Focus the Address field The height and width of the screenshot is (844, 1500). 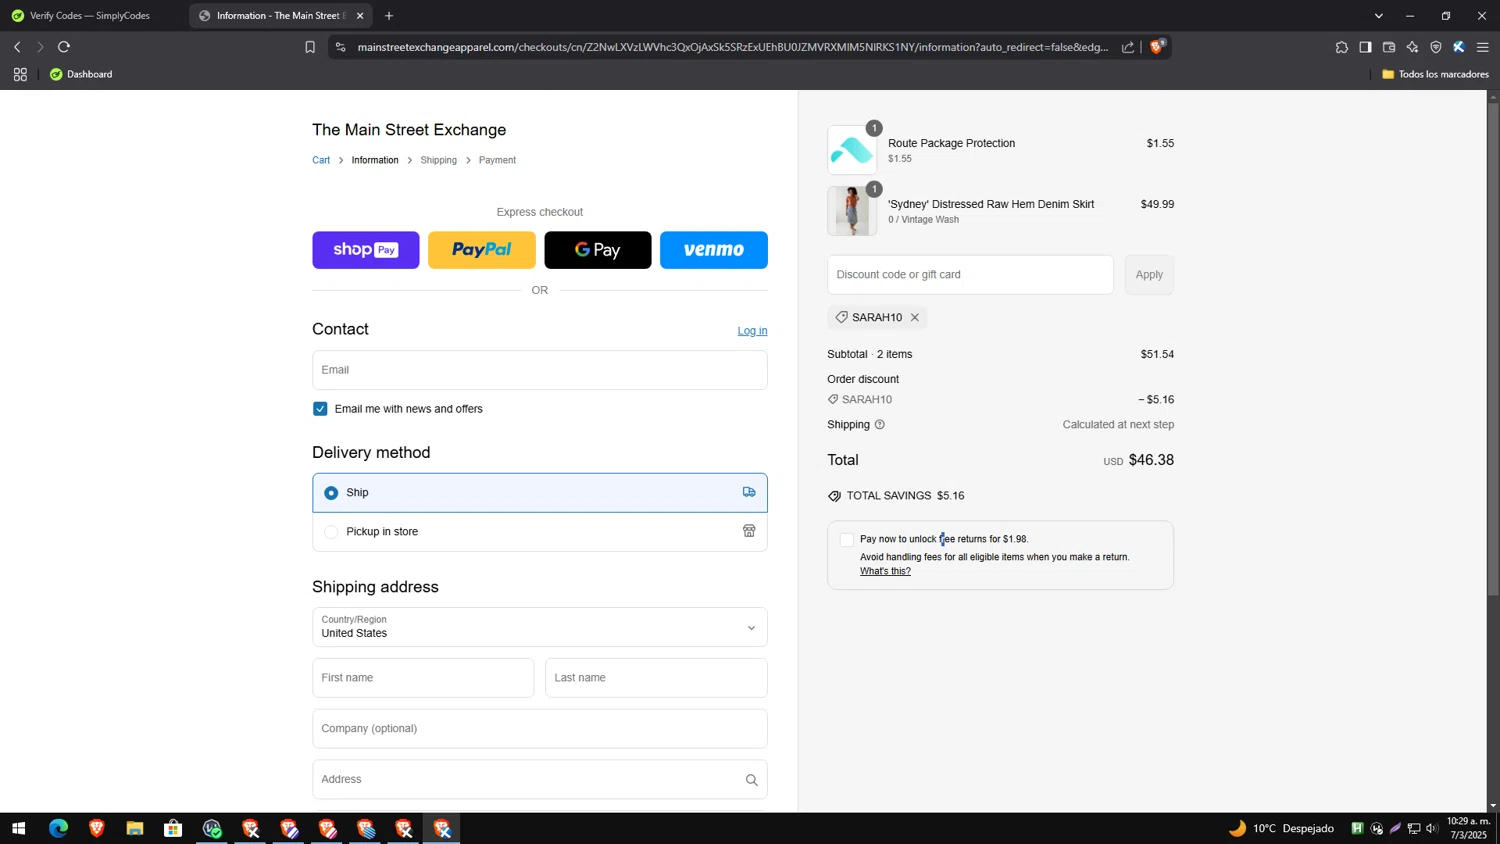(540, 779)
